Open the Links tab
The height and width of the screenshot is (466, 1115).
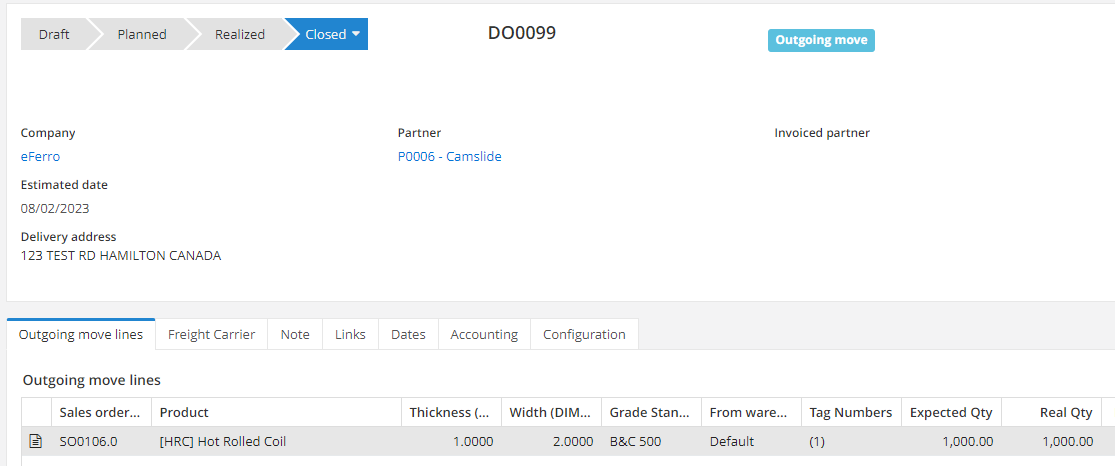tap(350, 334)
